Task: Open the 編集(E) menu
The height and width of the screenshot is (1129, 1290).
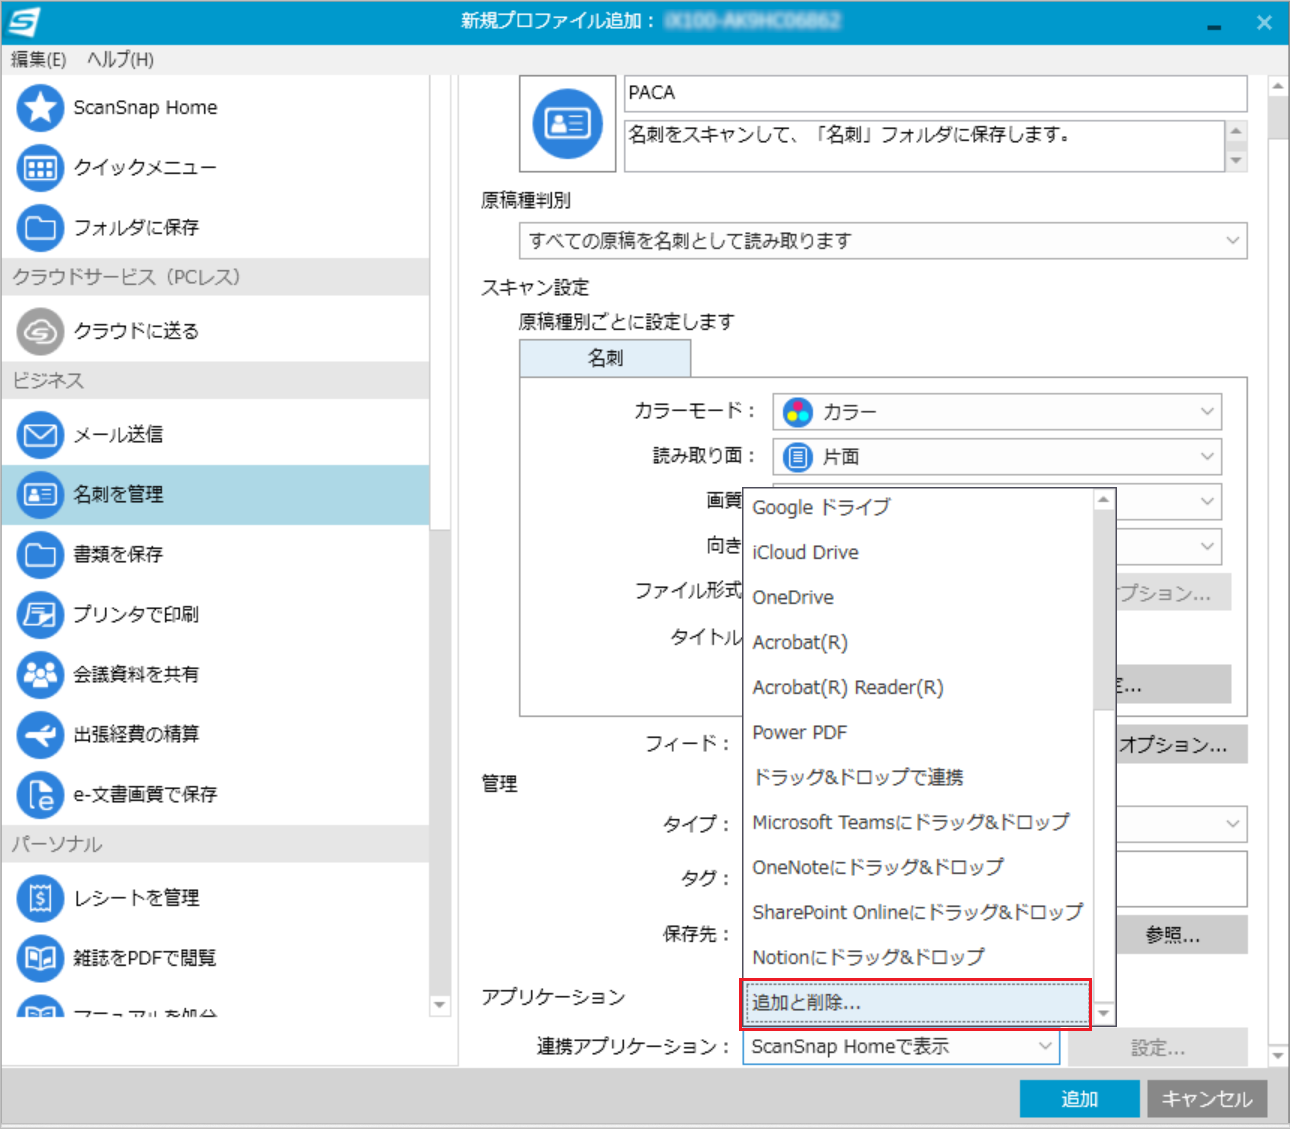Action: [37, 59]
